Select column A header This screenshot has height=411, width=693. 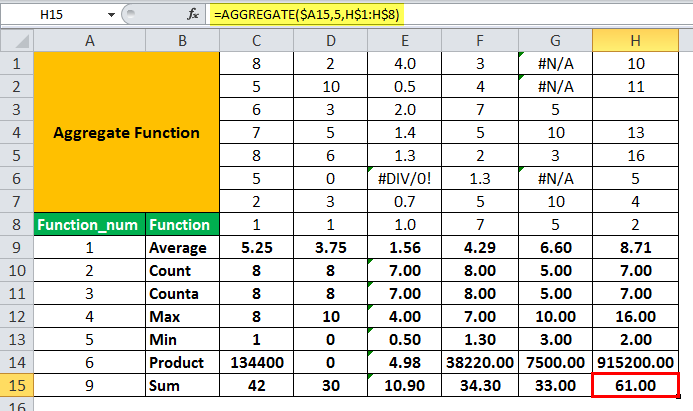90,41
